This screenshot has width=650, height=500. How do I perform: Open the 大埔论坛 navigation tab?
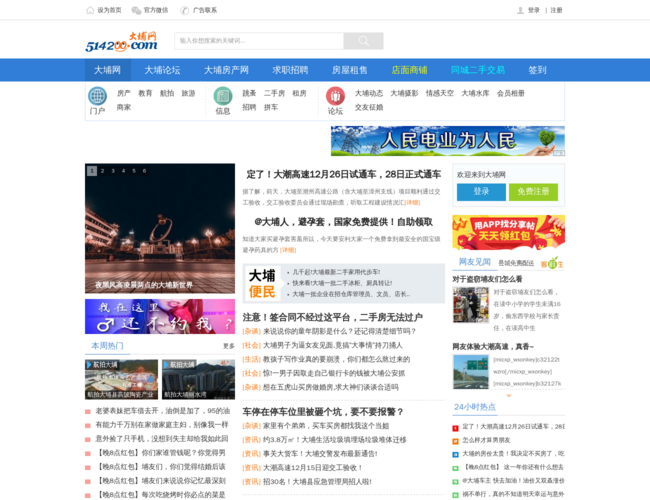point(162,70)
